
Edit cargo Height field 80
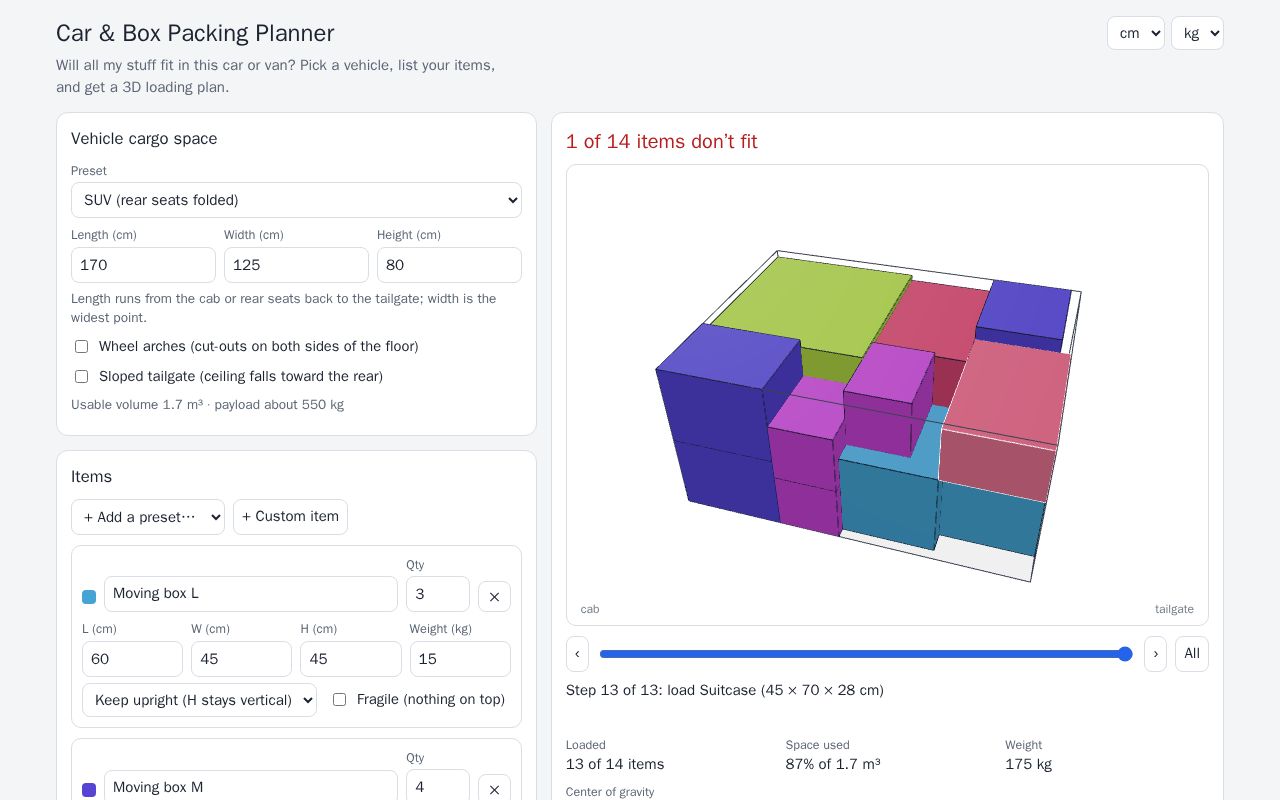[x=449, y=265]
